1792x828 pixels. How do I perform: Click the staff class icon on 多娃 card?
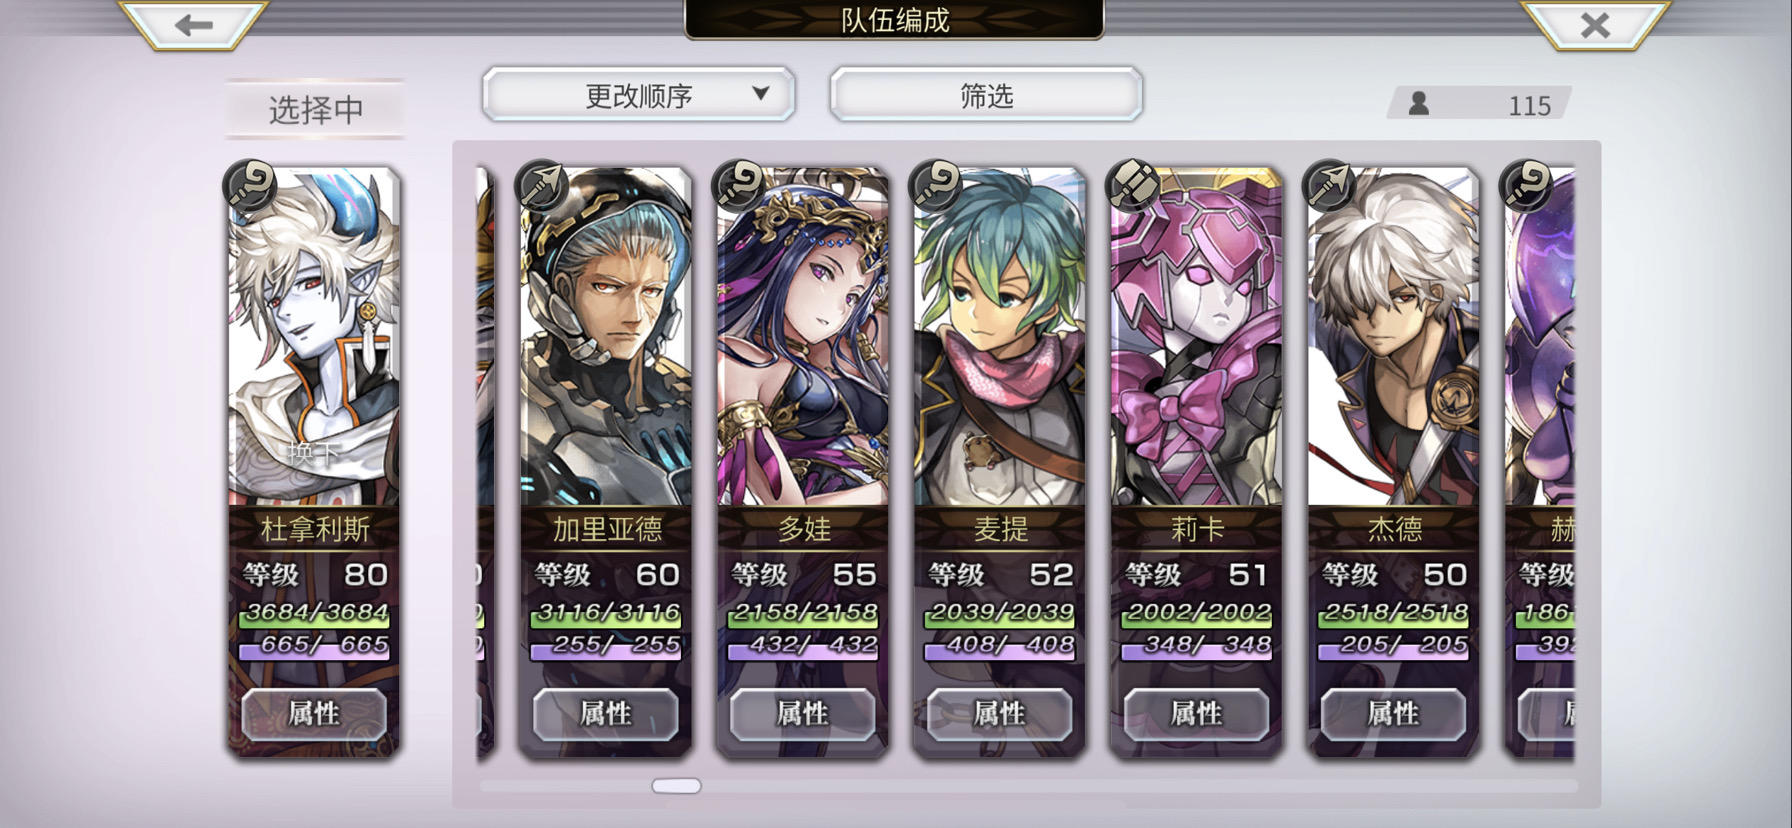(x=739, y=186)
